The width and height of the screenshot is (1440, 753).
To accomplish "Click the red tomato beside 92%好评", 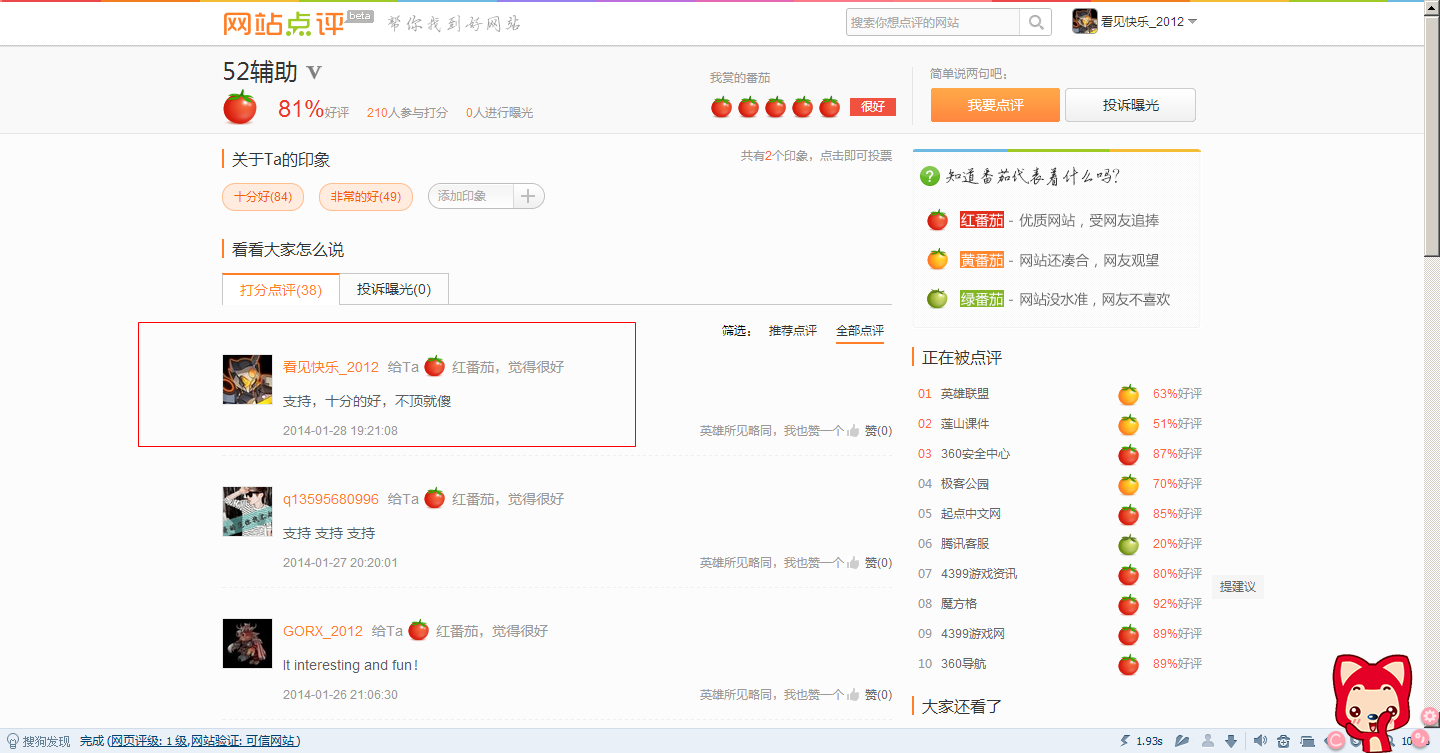I will (x=1129, y=605).
